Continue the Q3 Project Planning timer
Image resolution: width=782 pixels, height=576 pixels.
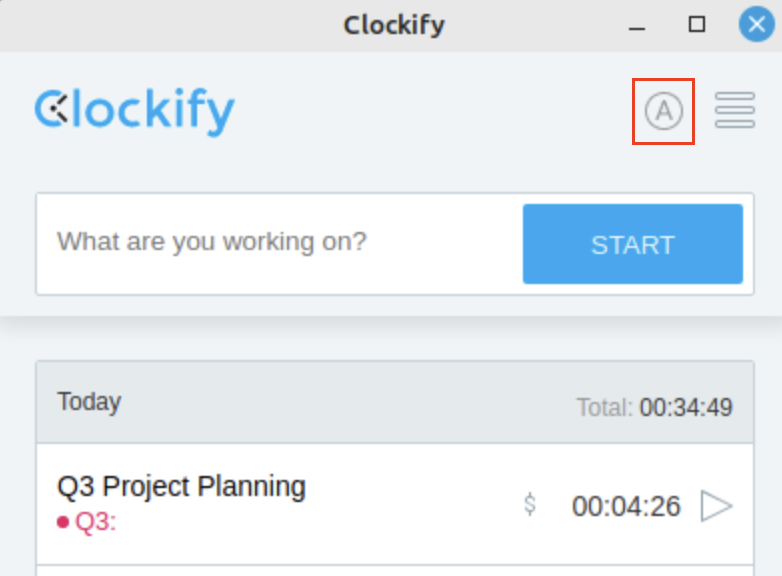[716, 506]
